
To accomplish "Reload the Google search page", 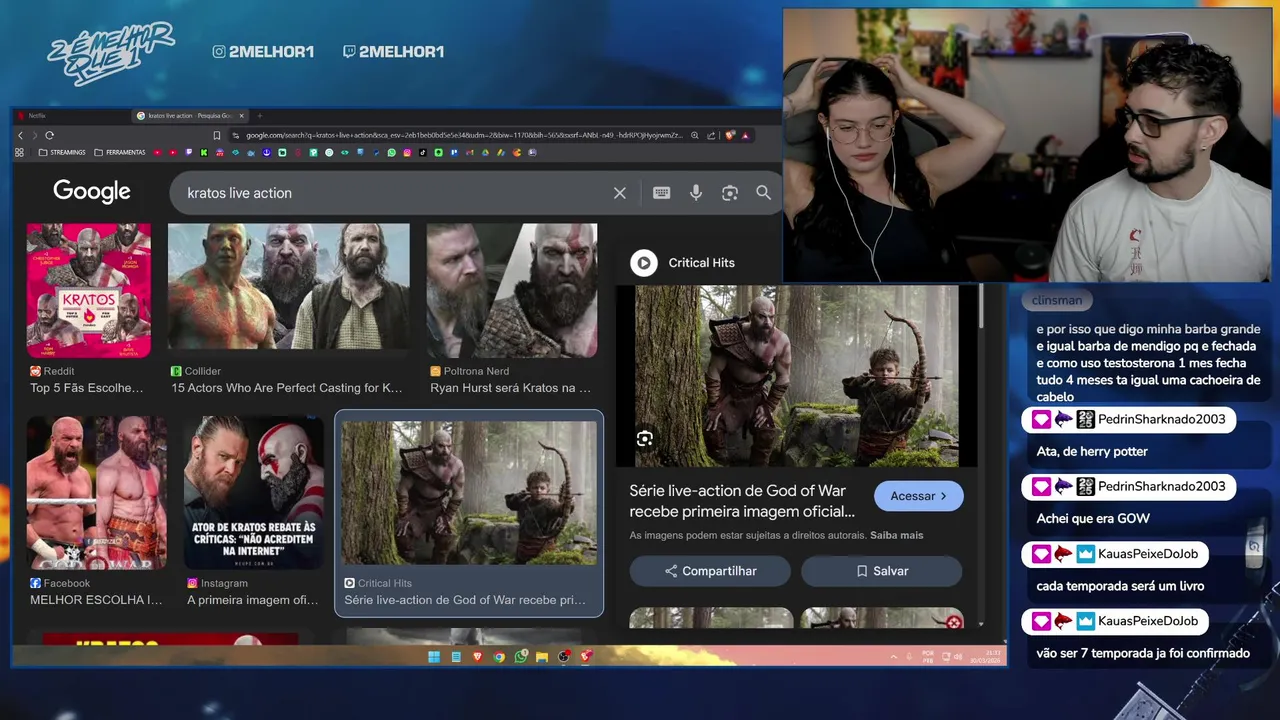I will (49, 135).
